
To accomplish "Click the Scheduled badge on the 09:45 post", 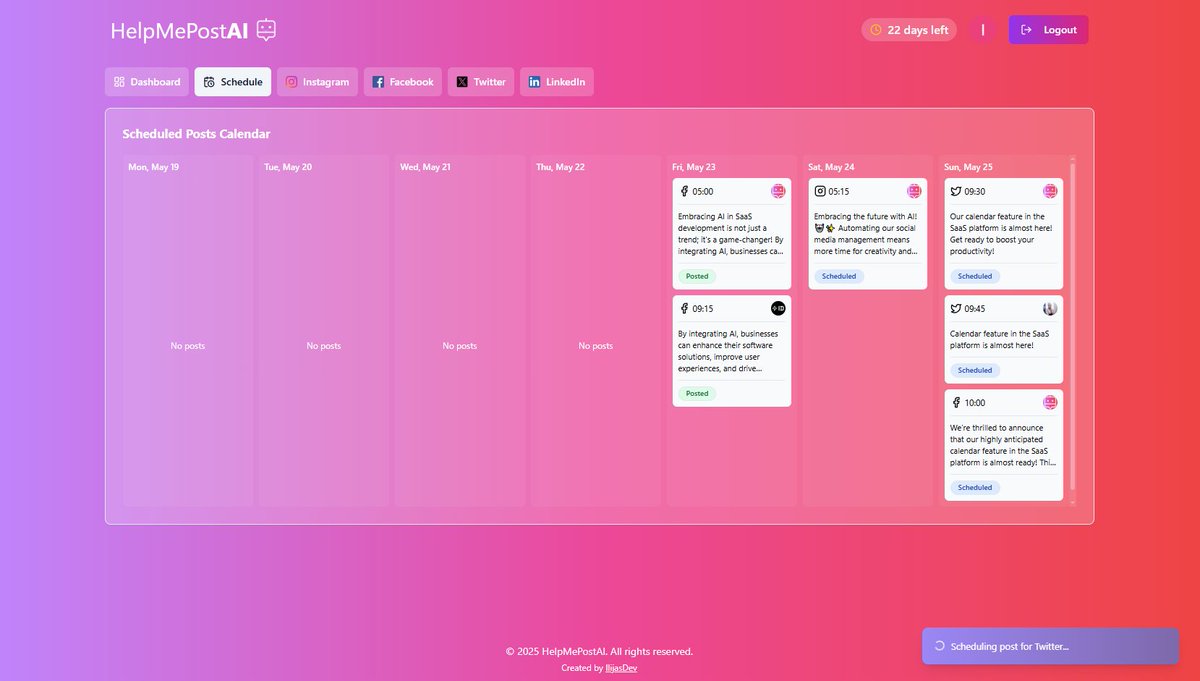I will coord(975,370).
